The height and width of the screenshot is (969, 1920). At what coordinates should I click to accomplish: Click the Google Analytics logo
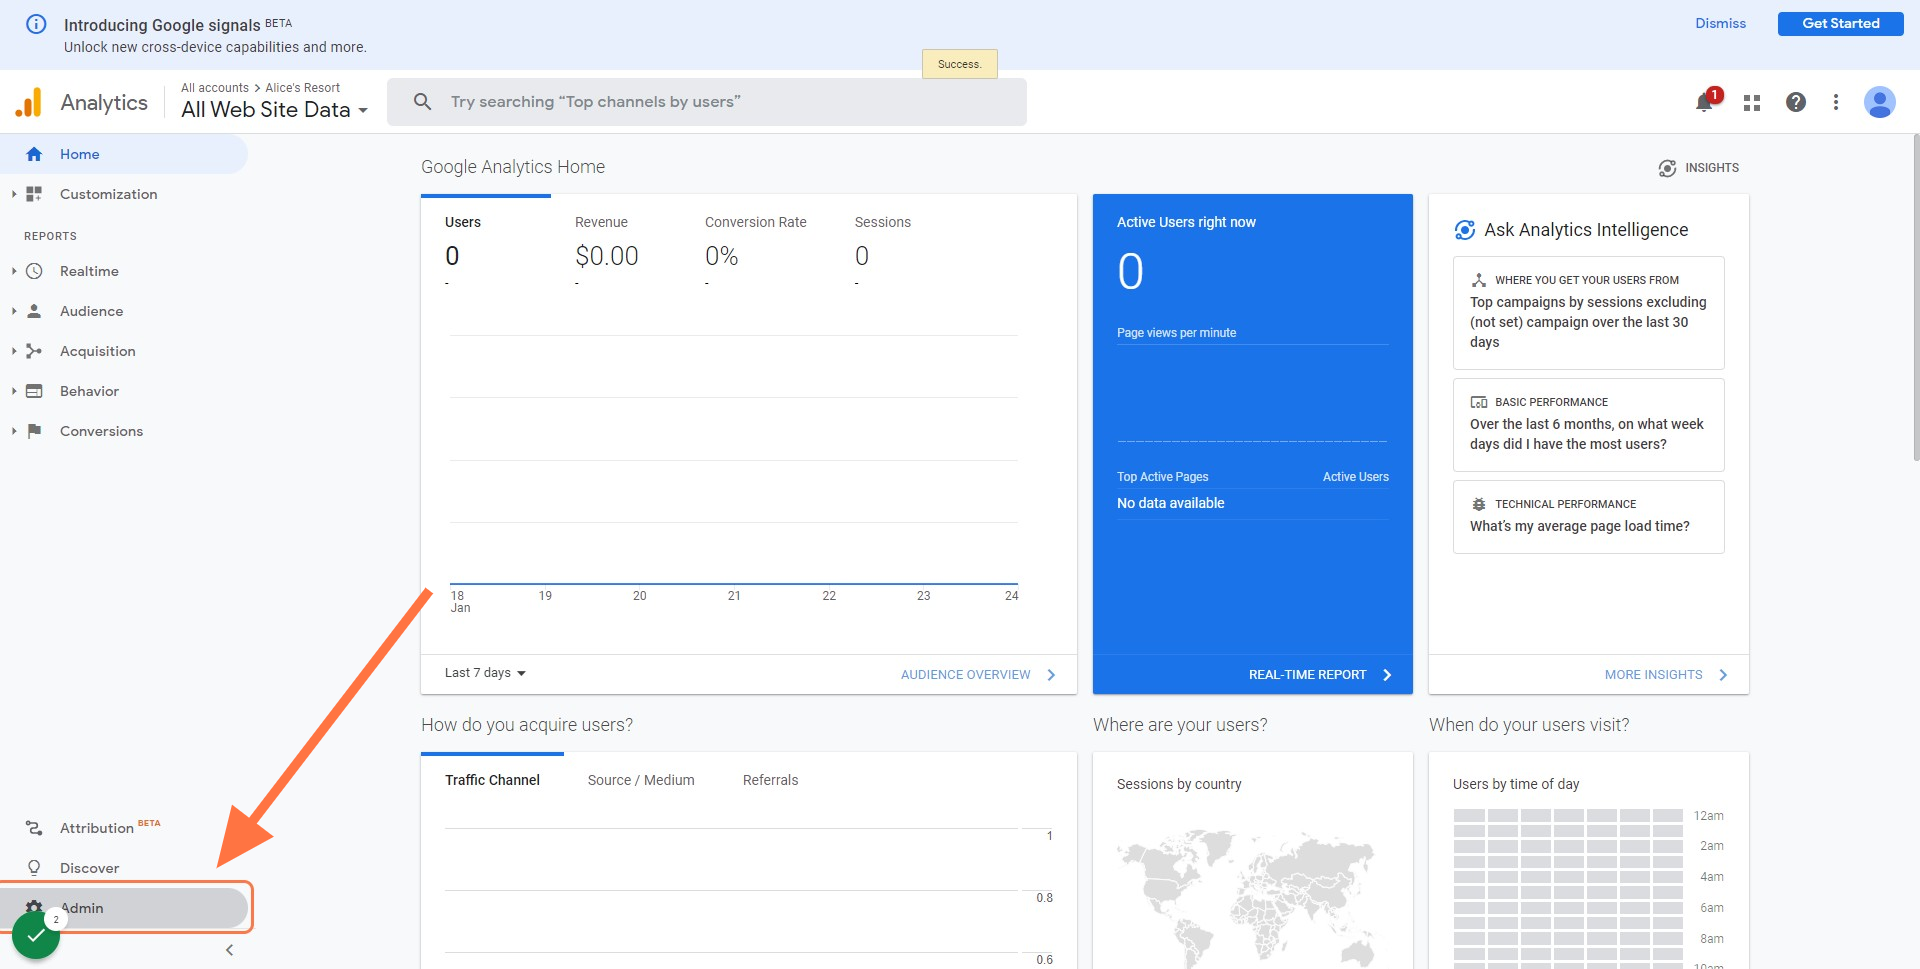29,102
